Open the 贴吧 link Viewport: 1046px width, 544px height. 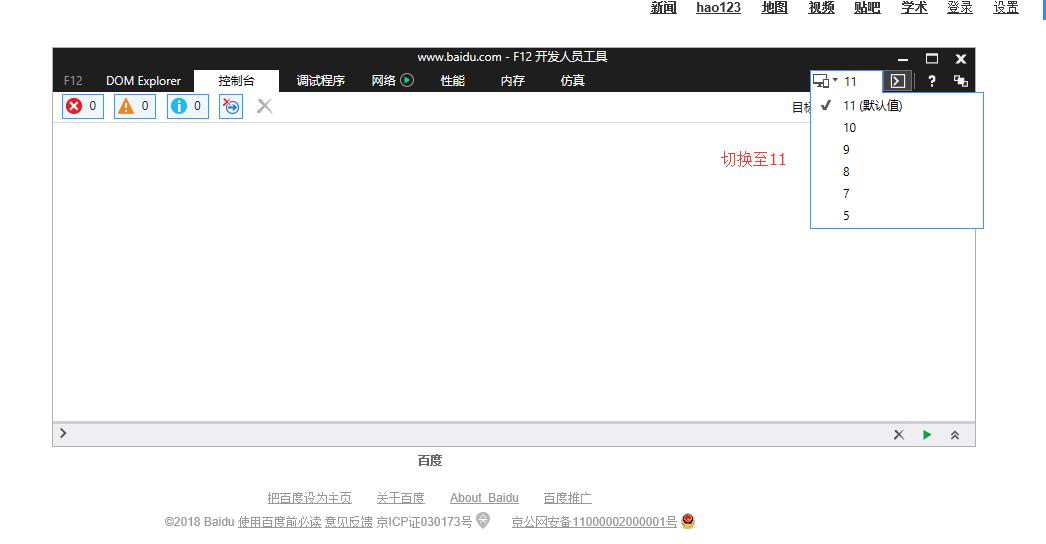click(867, 7)
